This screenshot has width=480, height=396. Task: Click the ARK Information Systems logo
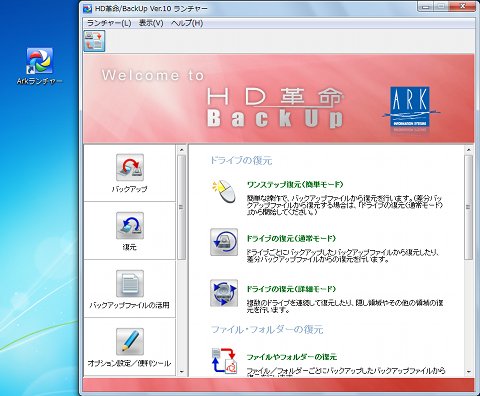[410, 107]
